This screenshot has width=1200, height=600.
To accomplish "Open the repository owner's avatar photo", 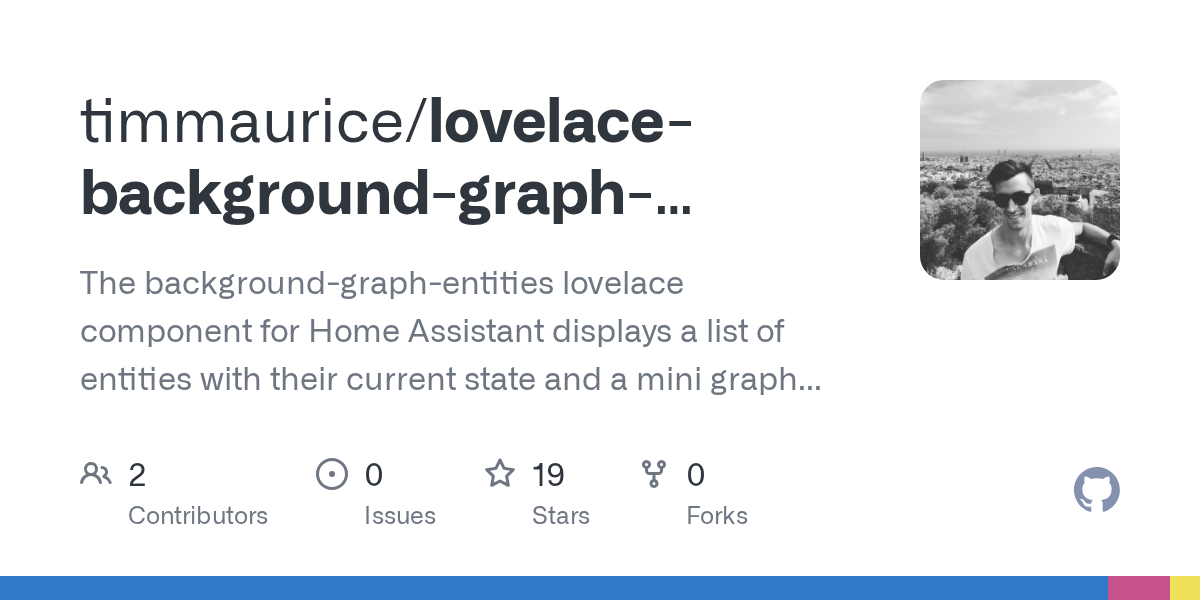I will 1019,180.
